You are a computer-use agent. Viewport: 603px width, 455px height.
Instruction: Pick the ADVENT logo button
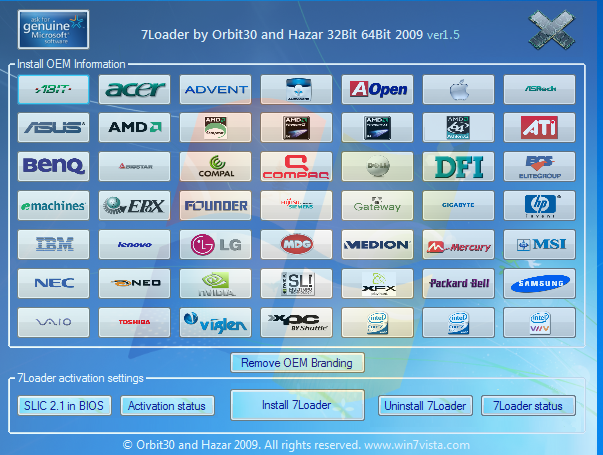pyautogui.click(x=215, y=90)
